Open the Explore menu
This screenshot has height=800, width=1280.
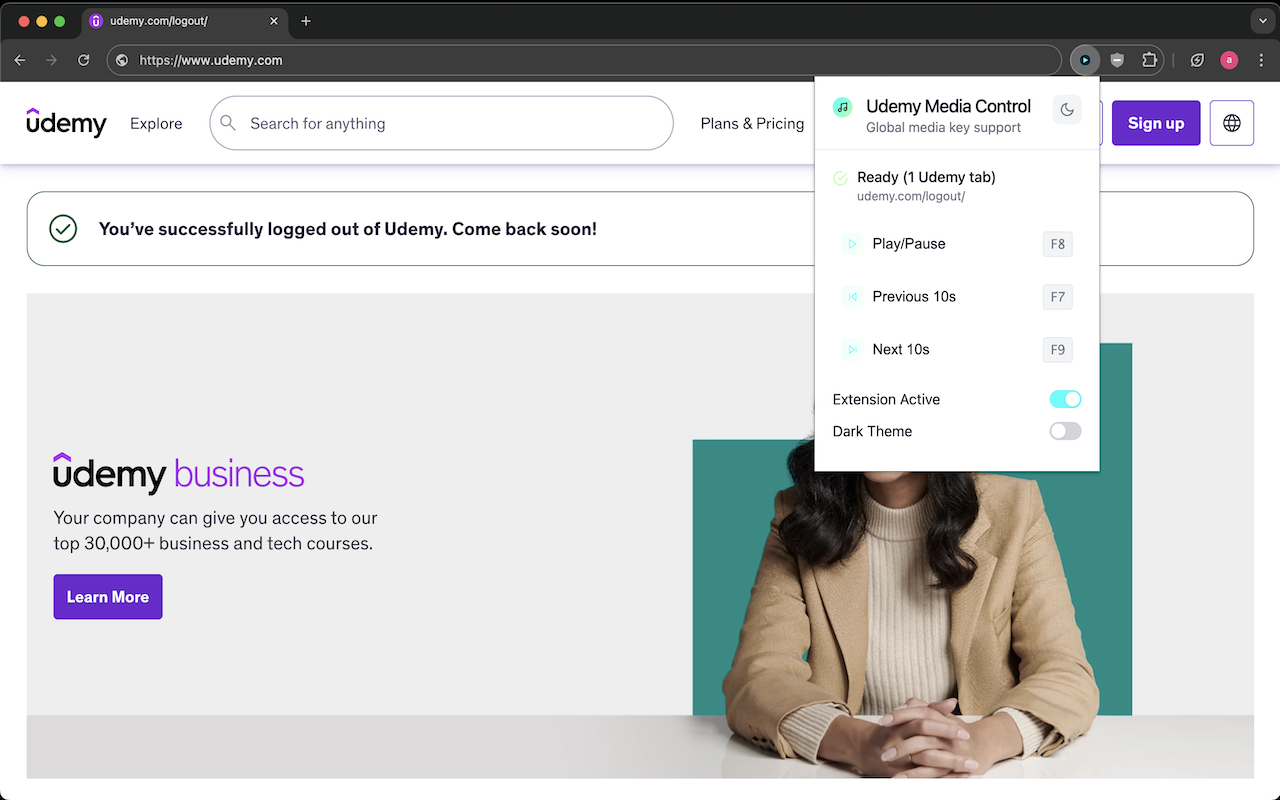coord(156,123)
